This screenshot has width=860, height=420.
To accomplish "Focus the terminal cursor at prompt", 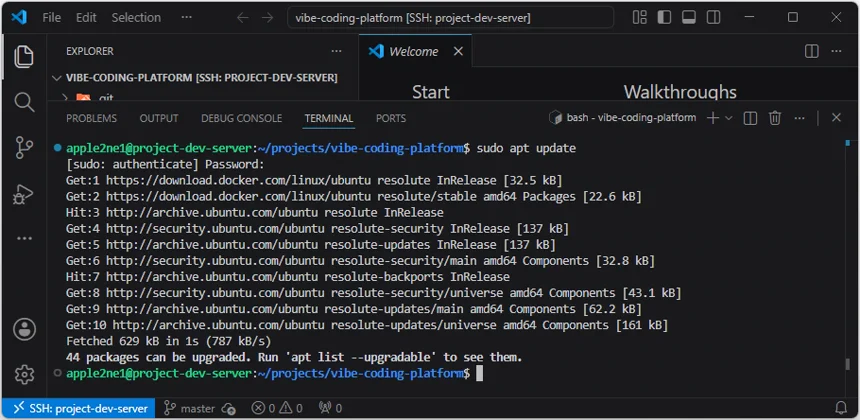I will pyautogui.click(x=479, y=374).
